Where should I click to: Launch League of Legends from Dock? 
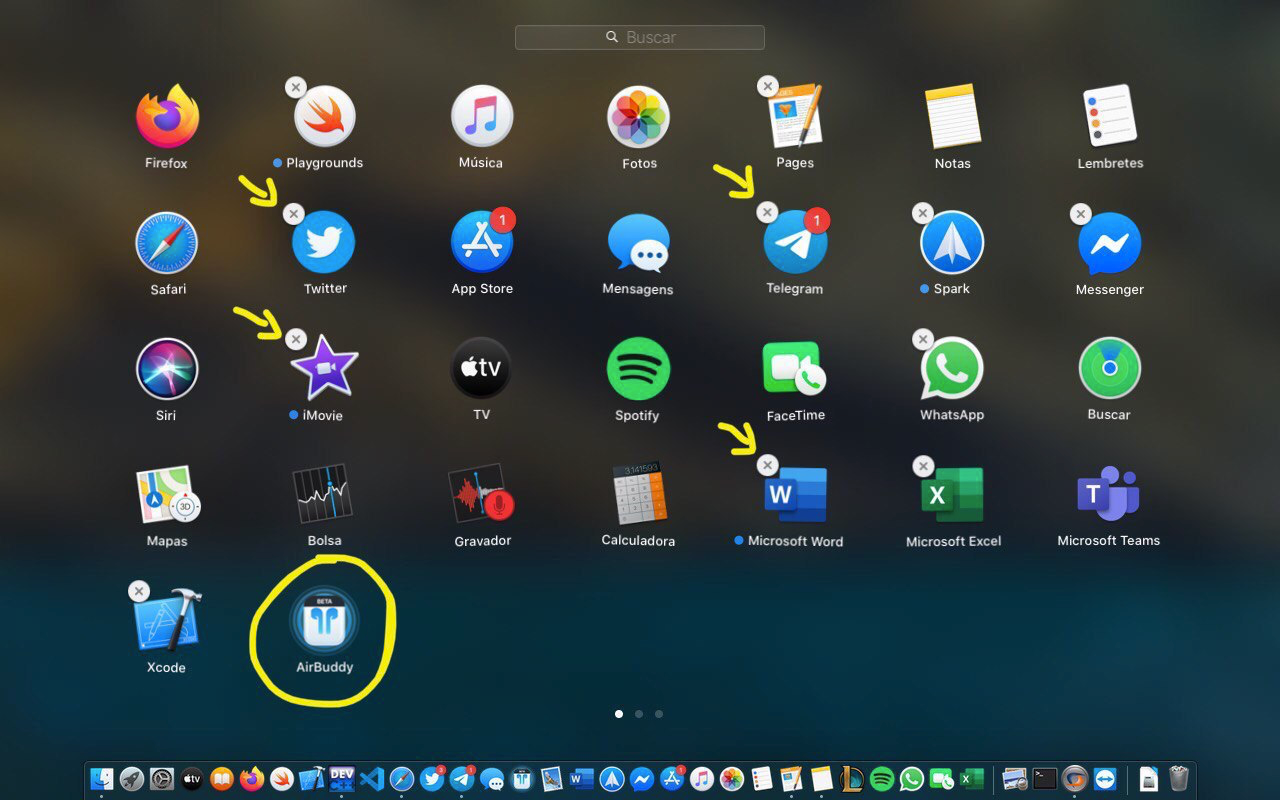(x=852, y=778)
